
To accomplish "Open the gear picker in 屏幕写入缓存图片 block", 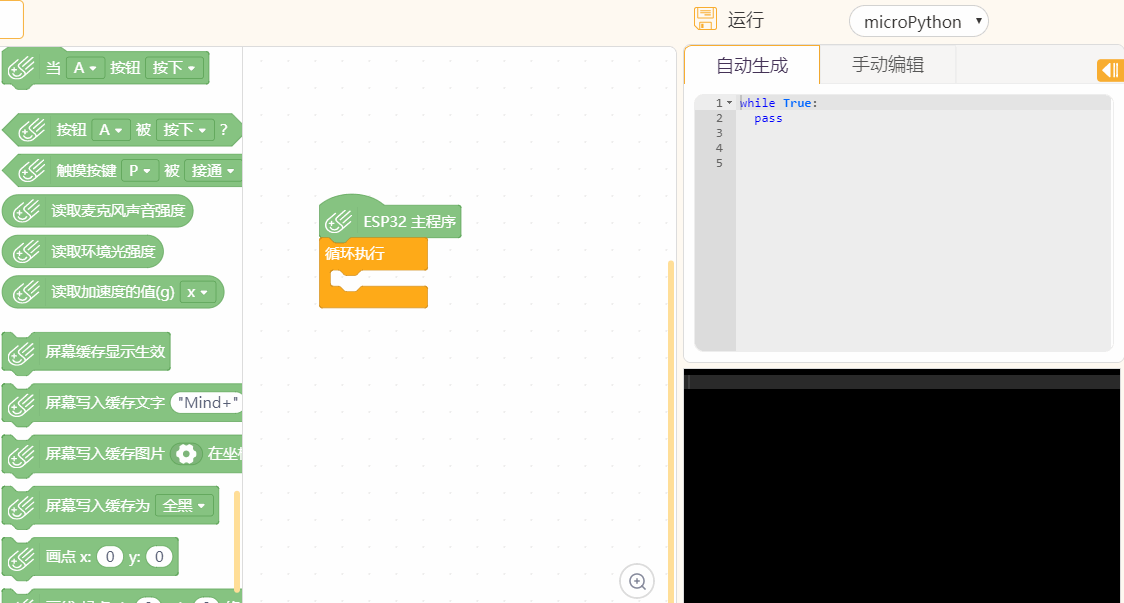I will [184, 454].
